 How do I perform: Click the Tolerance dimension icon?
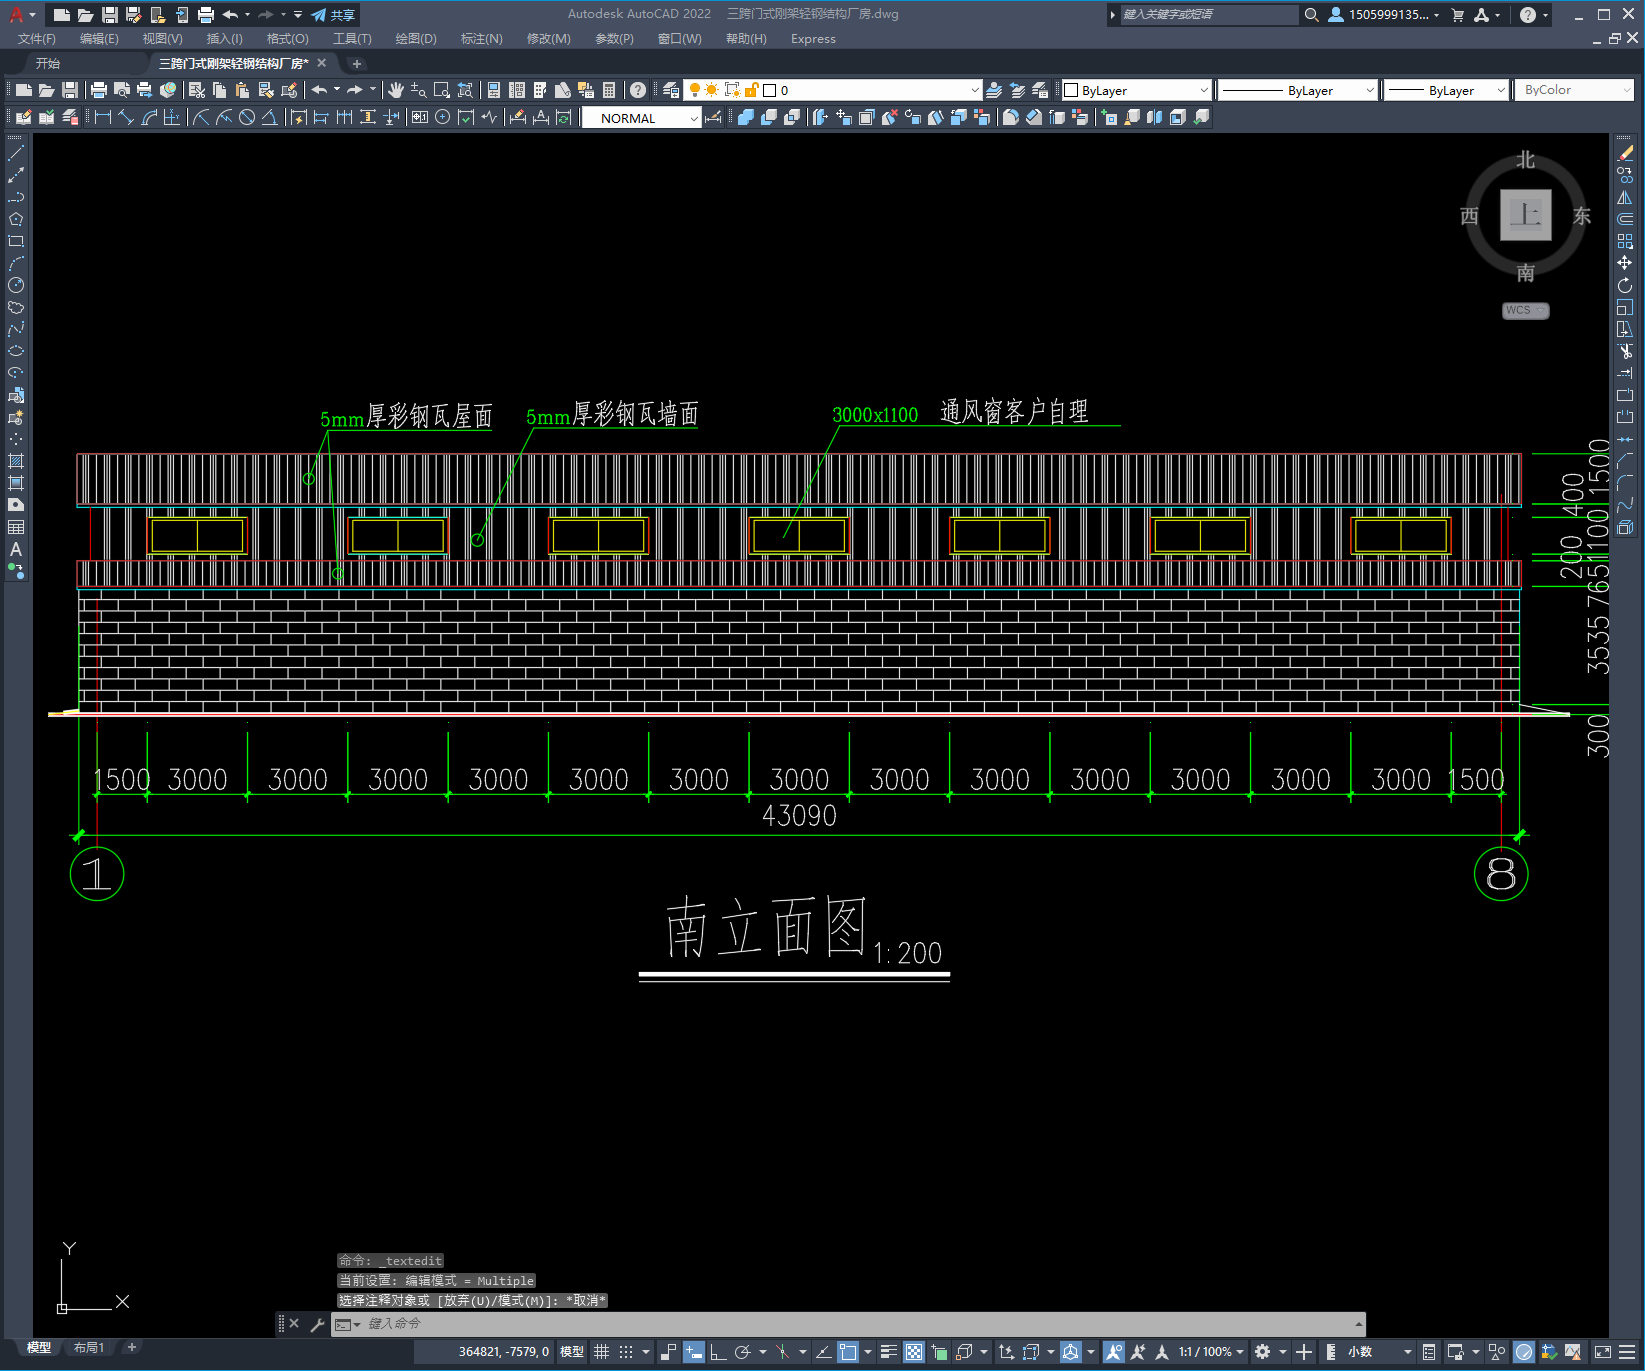point(420,117)
